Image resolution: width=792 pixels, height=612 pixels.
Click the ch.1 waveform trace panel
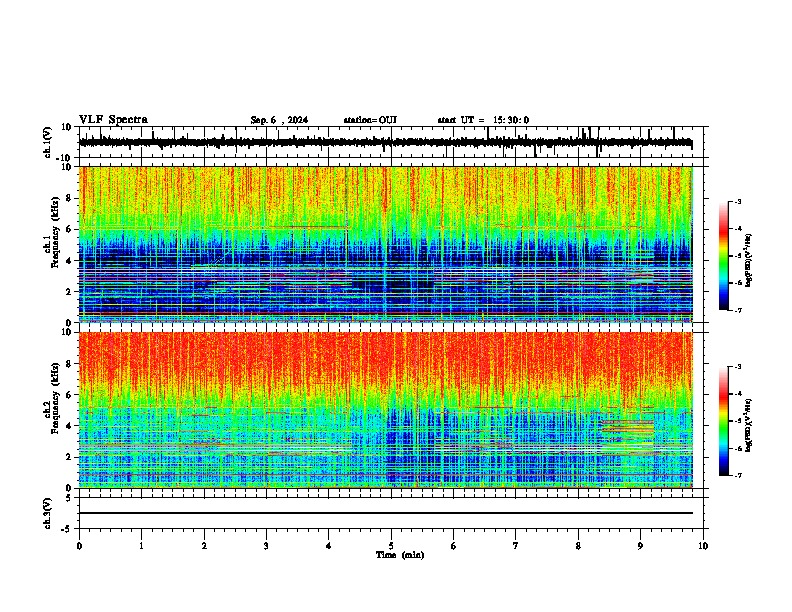[x=391, y=142]
